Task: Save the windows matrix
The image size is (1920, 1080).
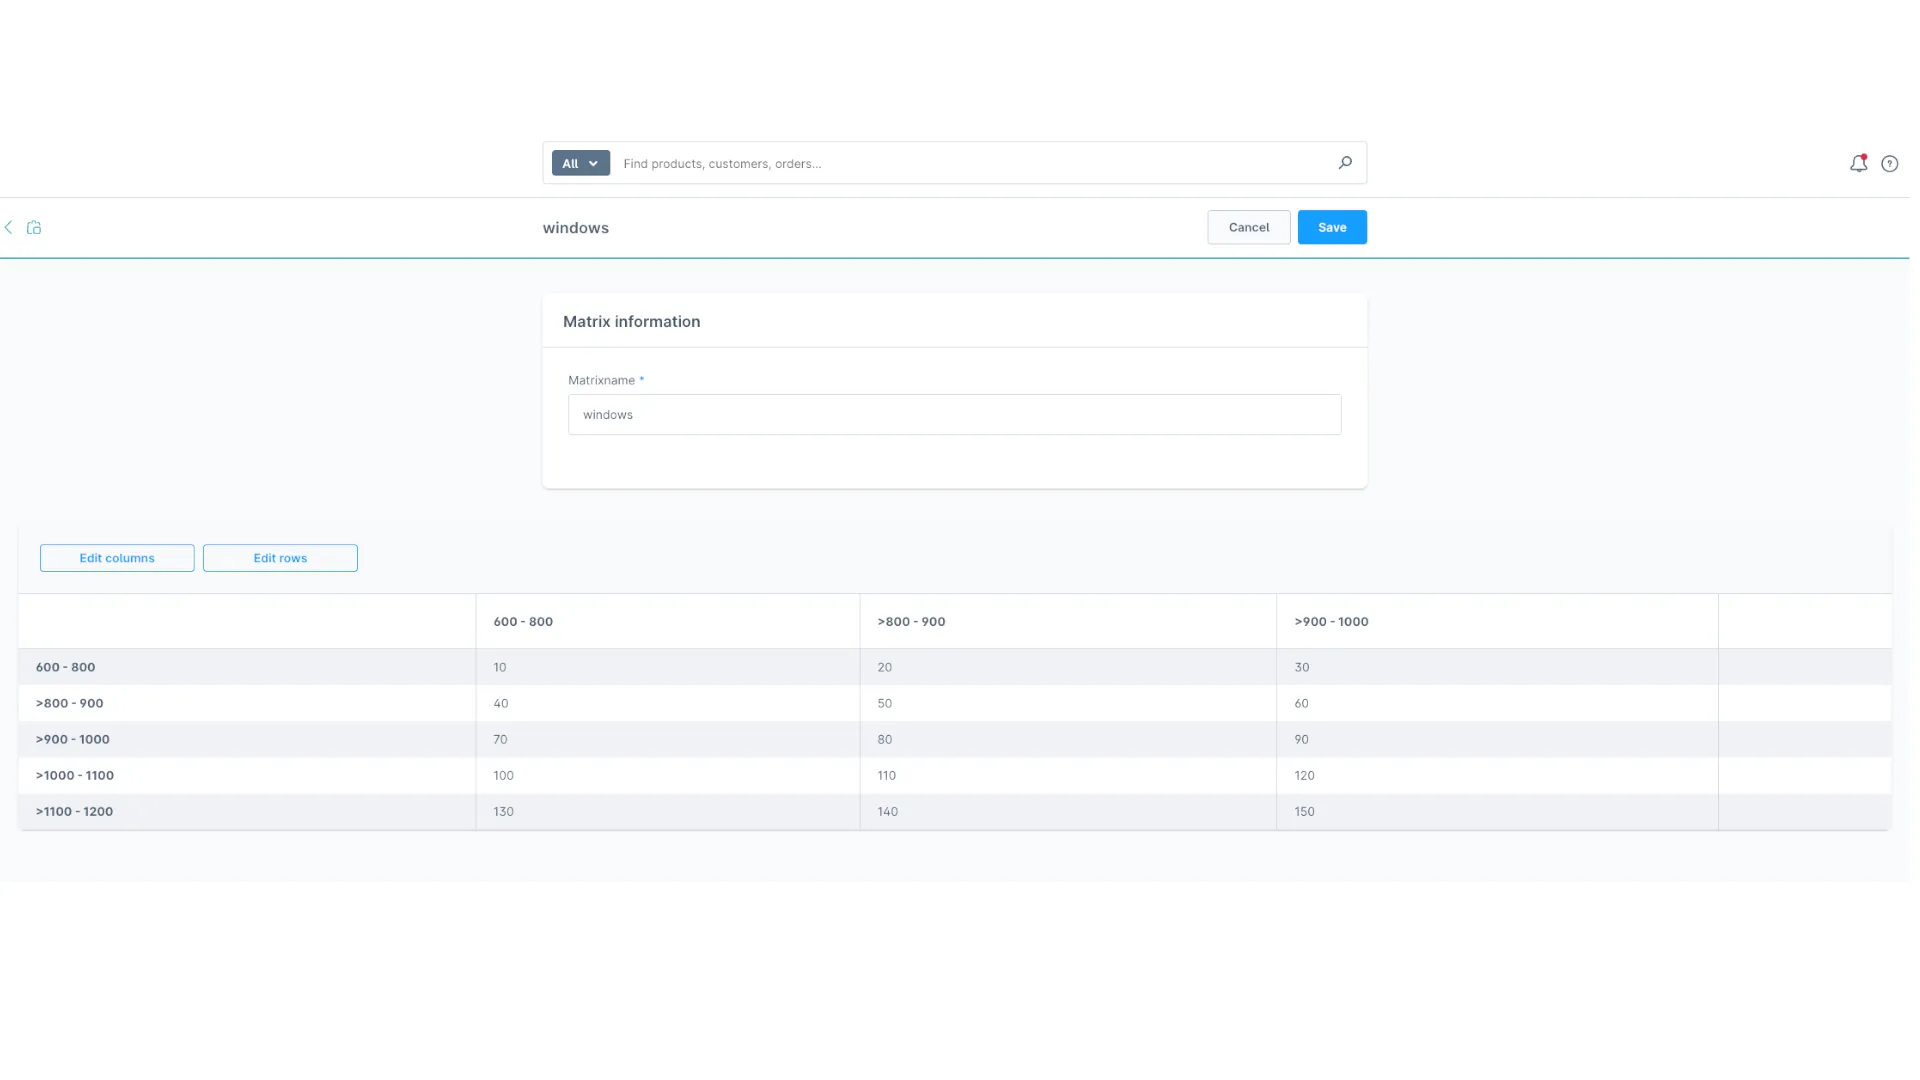Action: coord(1331,227)
